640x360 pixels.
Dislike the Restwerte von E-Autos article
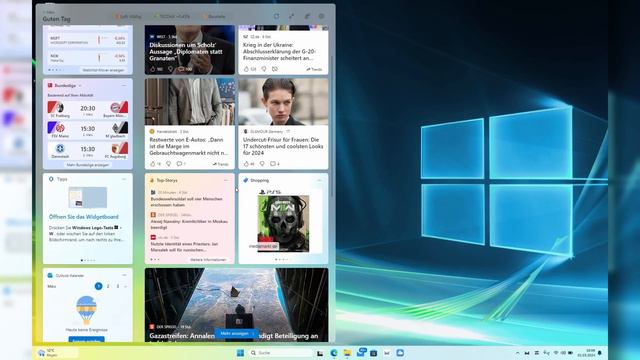[x=168, y=164]
